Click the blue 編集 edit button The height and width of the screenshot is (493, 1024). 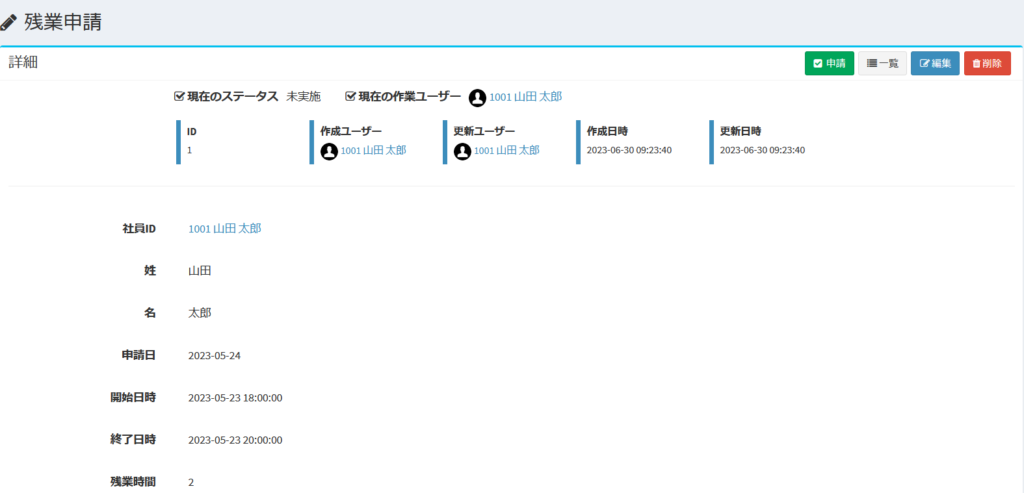pos(935,63)
